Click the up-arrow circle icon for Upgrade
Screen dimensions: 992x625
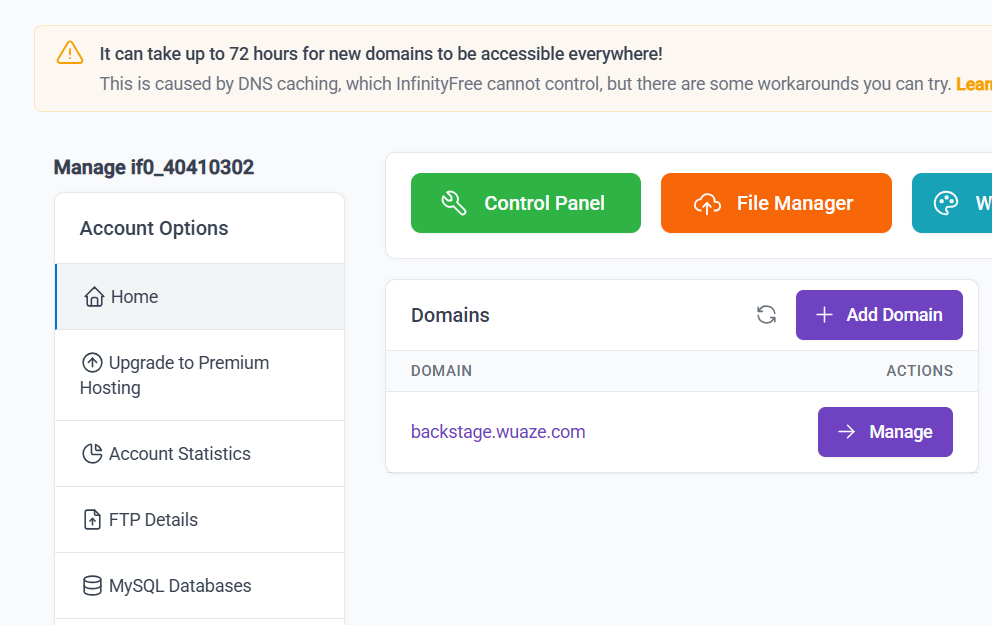92,363
